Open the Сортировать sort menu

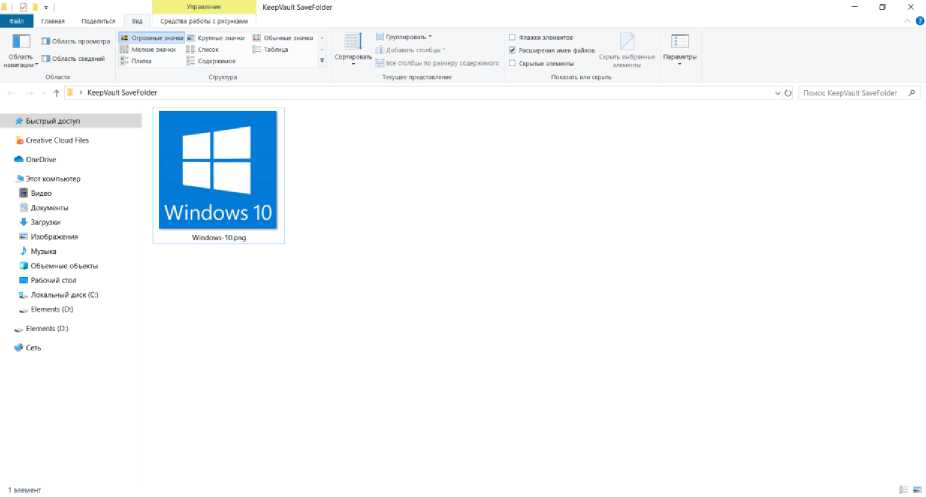coord(353,48)
